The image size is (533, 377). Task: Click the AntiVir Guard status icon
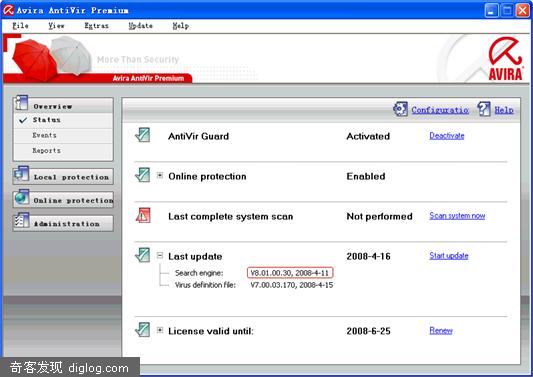[142, 135]
